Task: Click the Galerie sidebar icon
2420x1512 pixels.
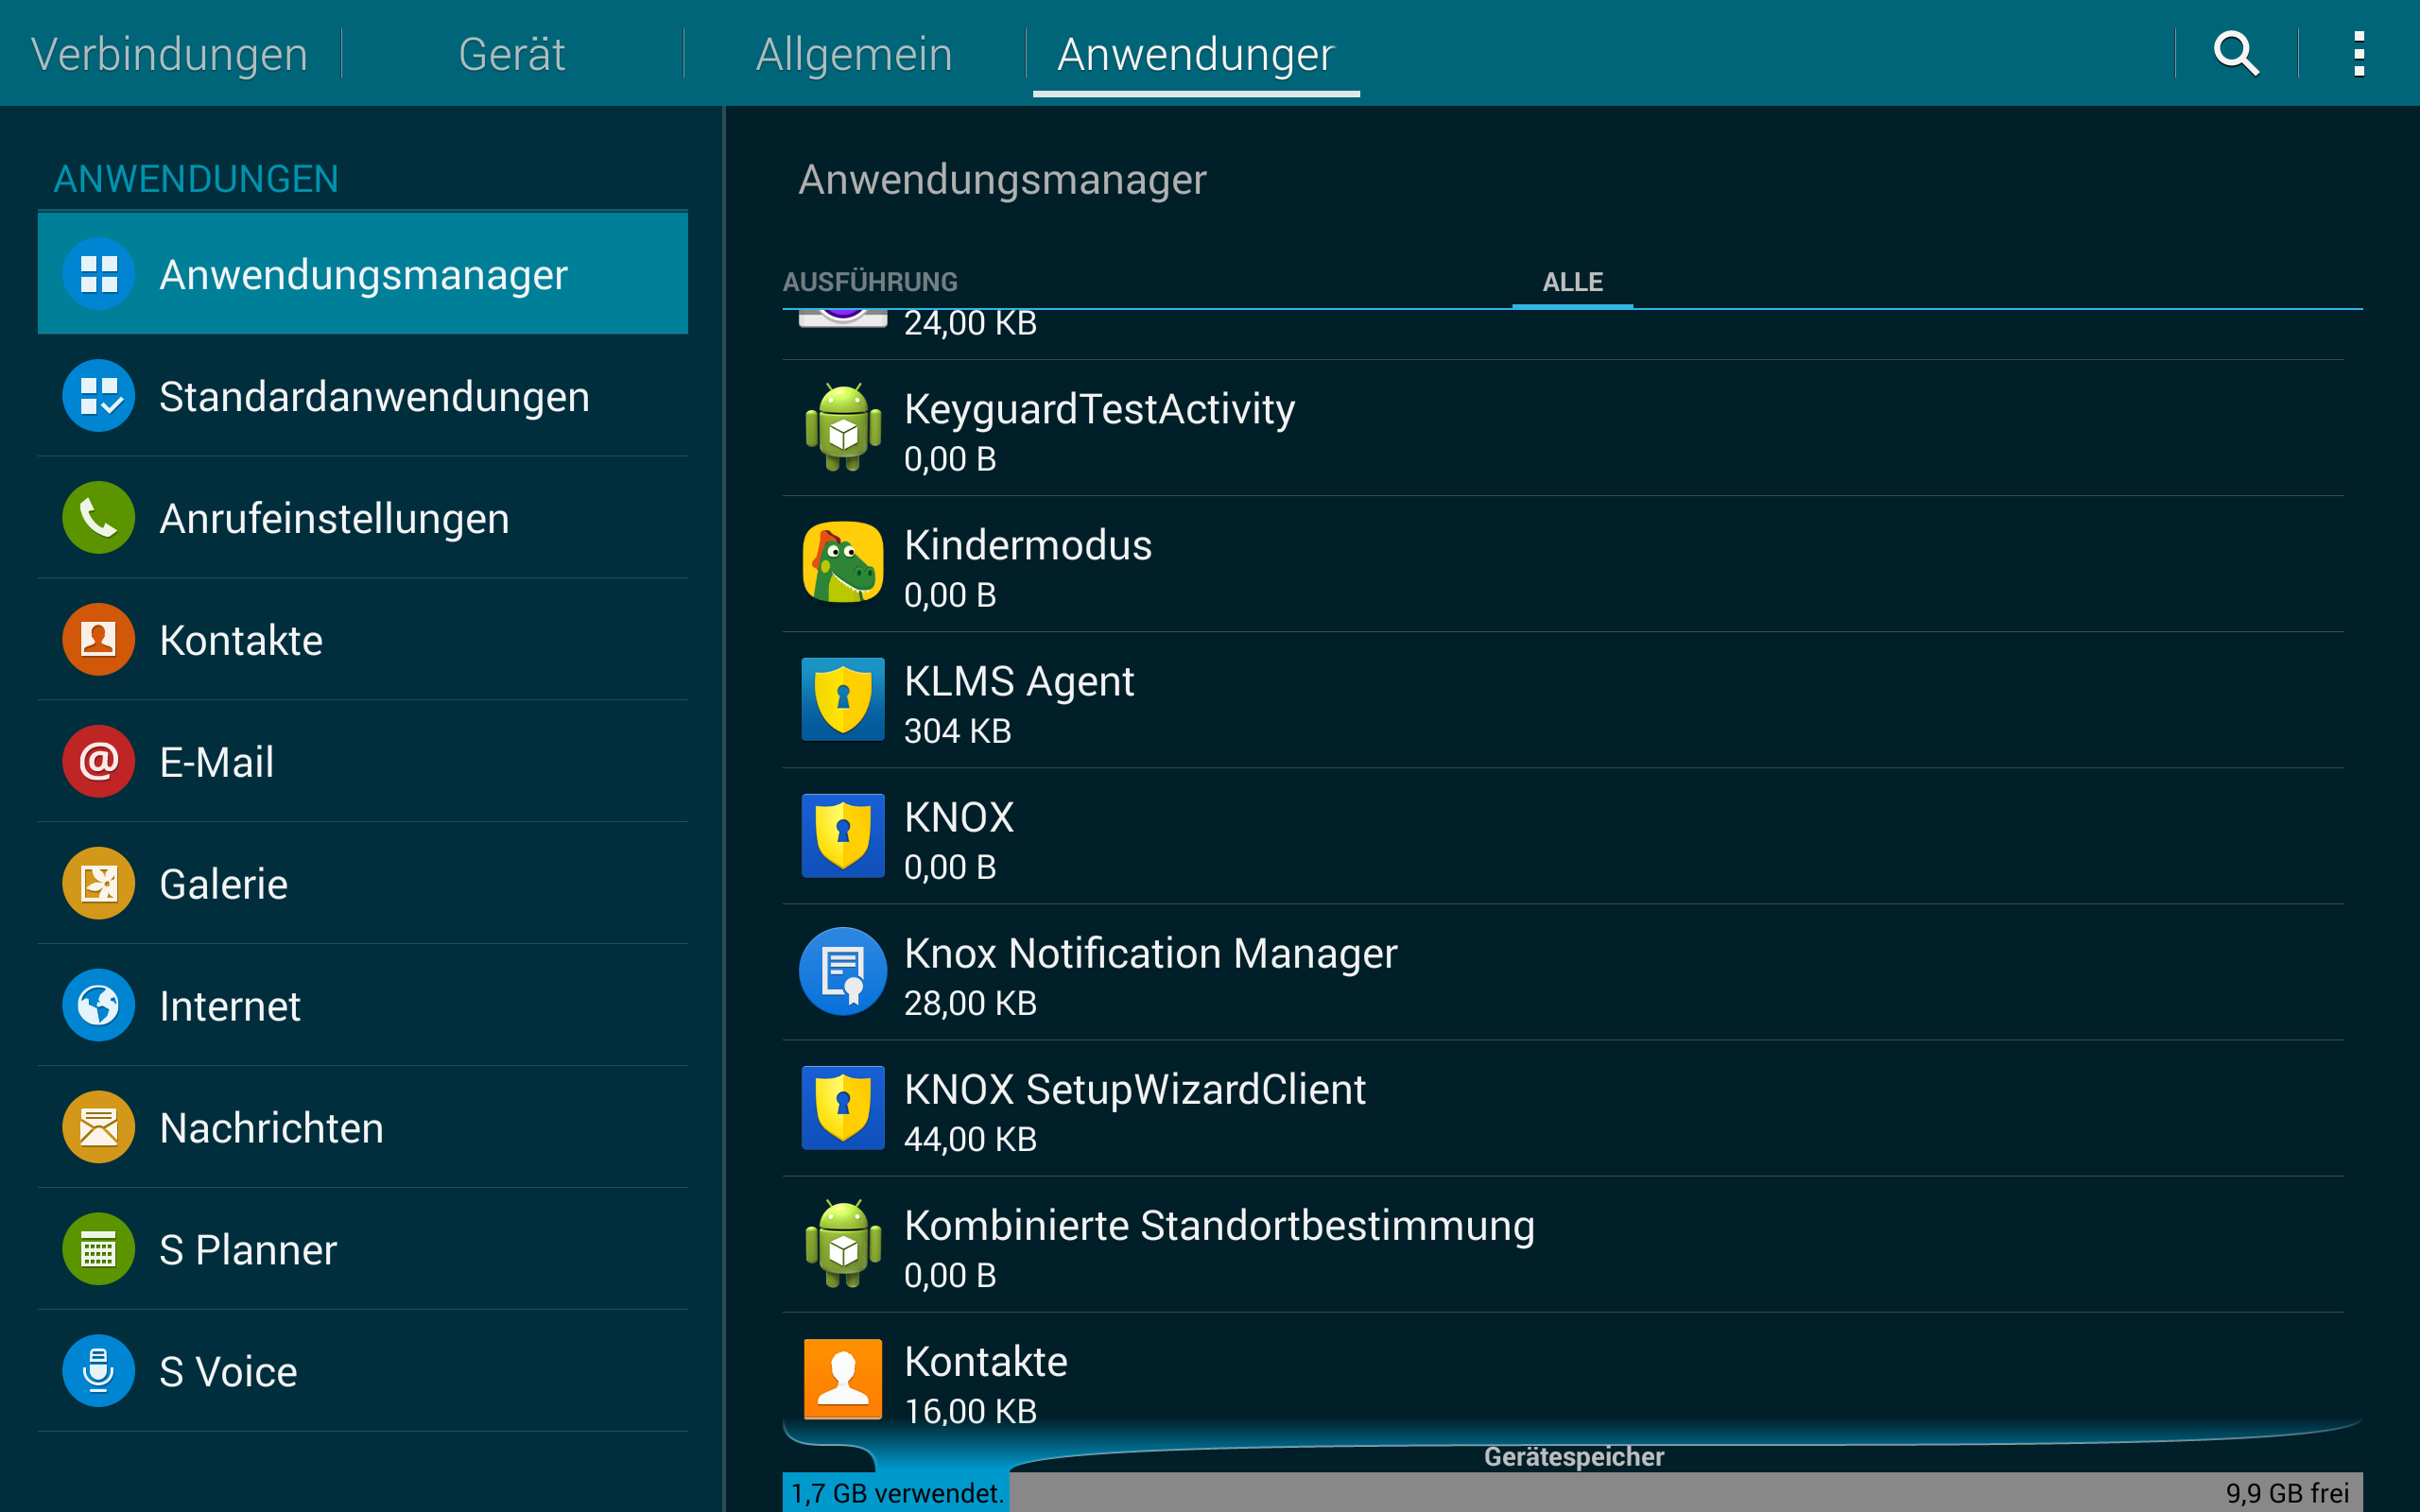Action: point(99,884)
